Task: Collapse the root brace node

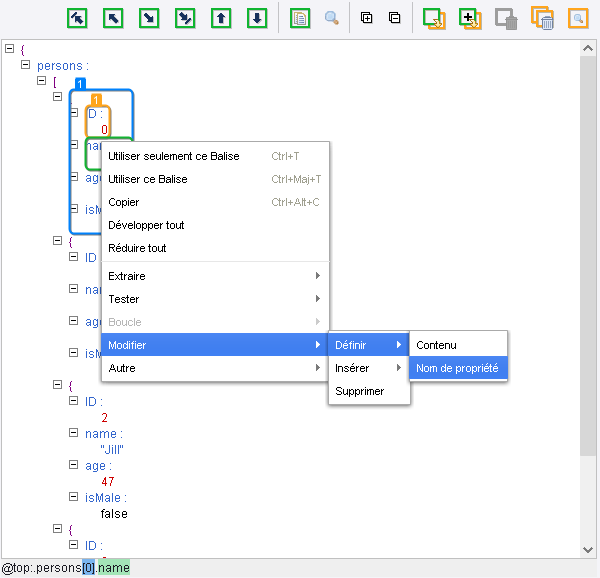Action: click(10, 49)
